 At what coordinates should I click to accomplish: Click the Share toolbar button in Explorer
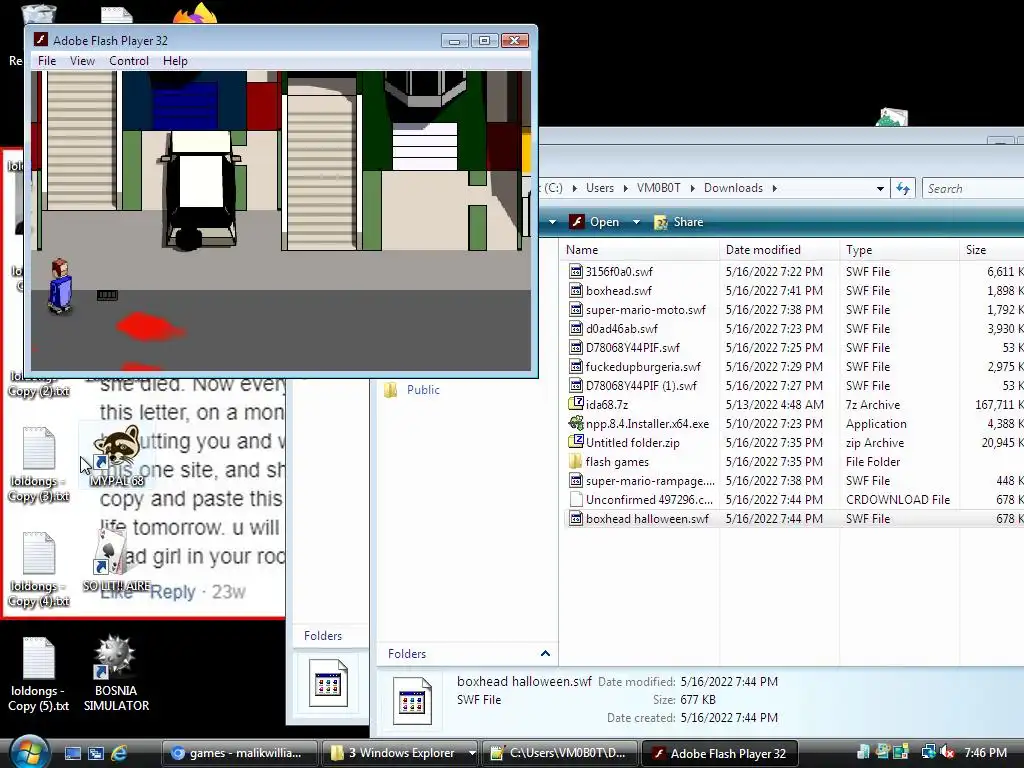click(679, 222)
